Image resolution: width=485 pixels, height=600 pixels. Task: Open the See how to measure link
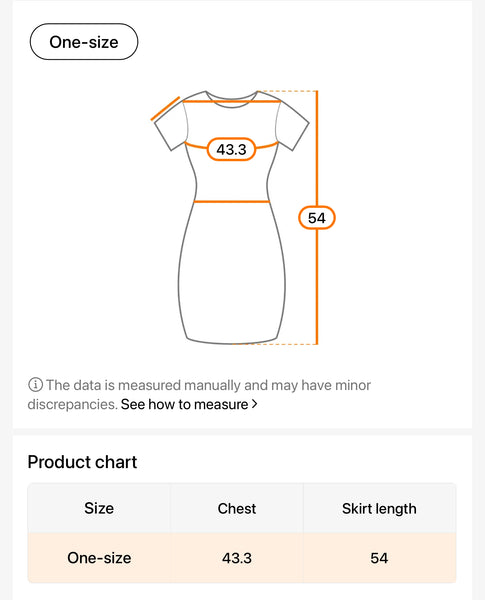pos(185,404)
